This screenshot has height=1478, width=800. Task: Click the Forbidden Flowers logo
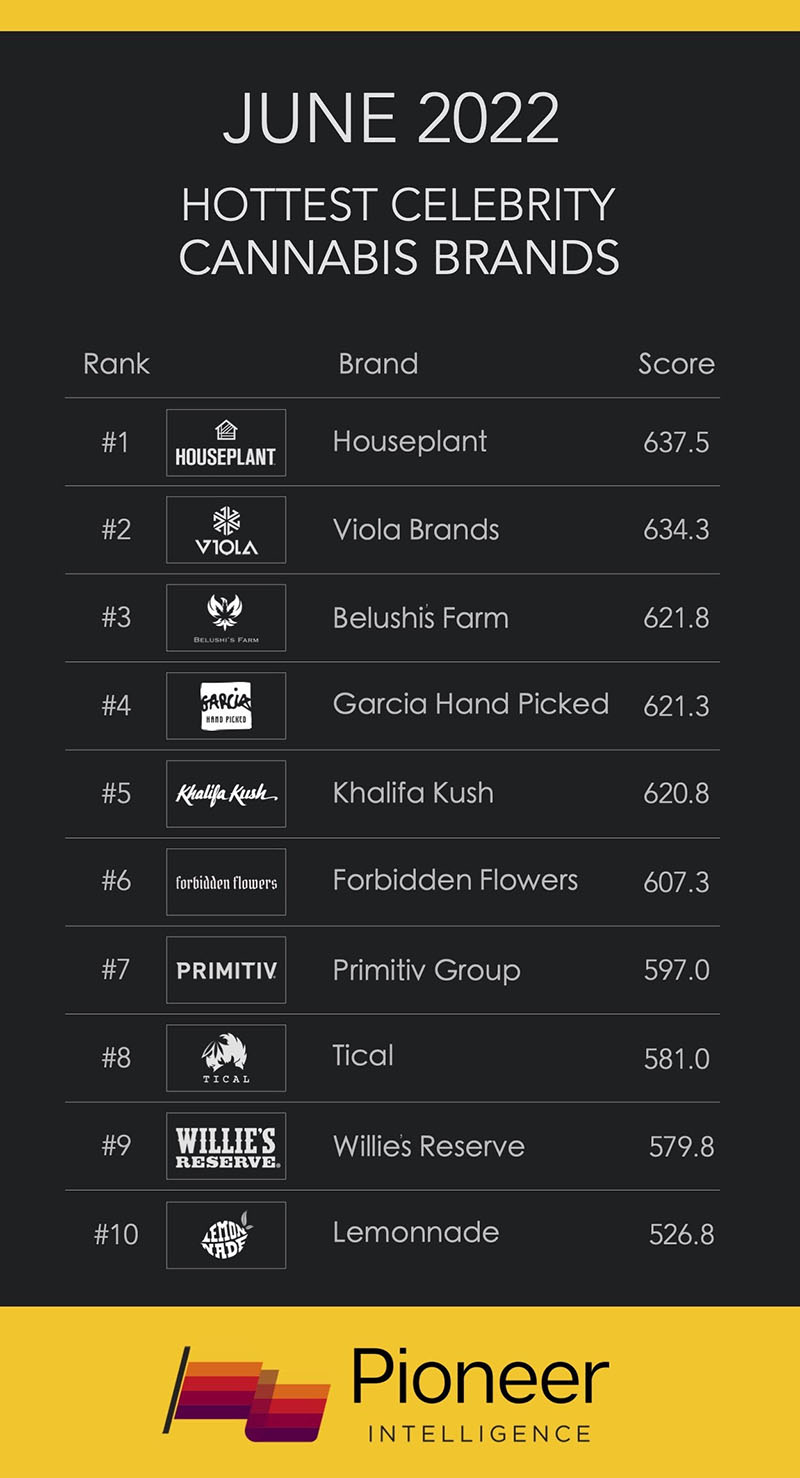click(x=226, y=882)
